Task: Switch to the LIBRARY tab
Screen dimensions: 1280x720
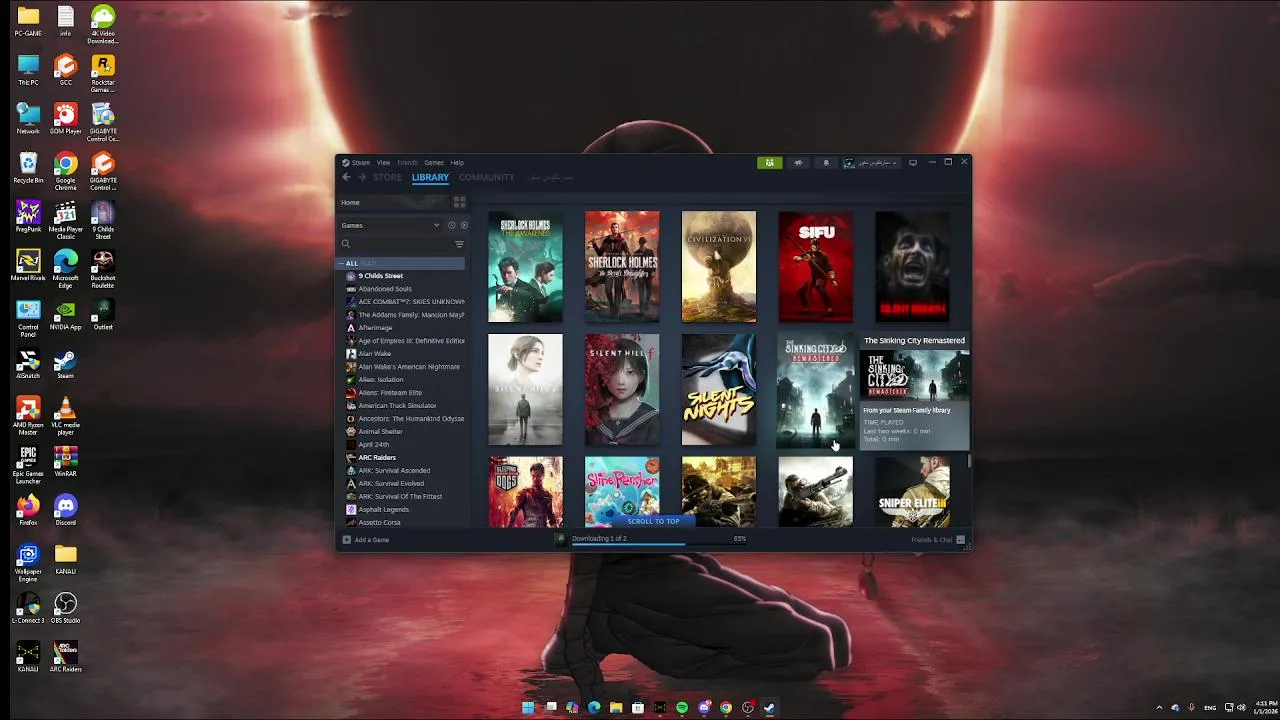Action: click(430, 177)
